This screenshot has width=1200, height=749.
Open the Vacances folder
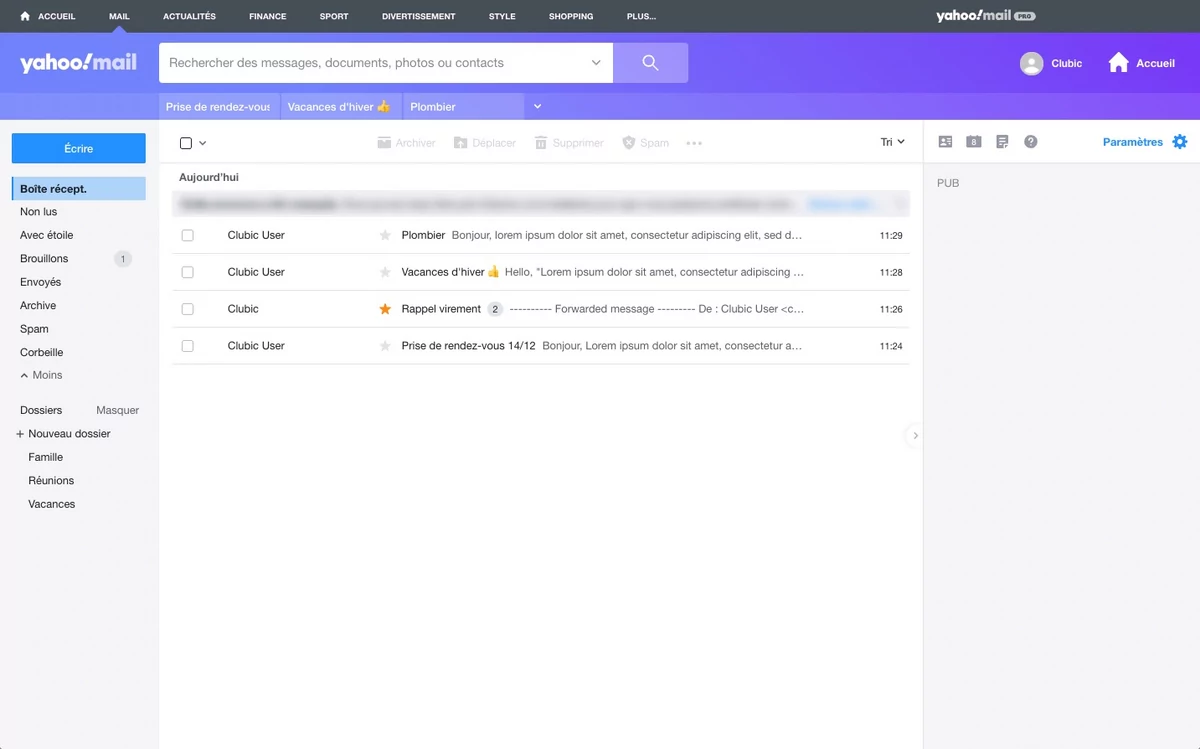52,504
